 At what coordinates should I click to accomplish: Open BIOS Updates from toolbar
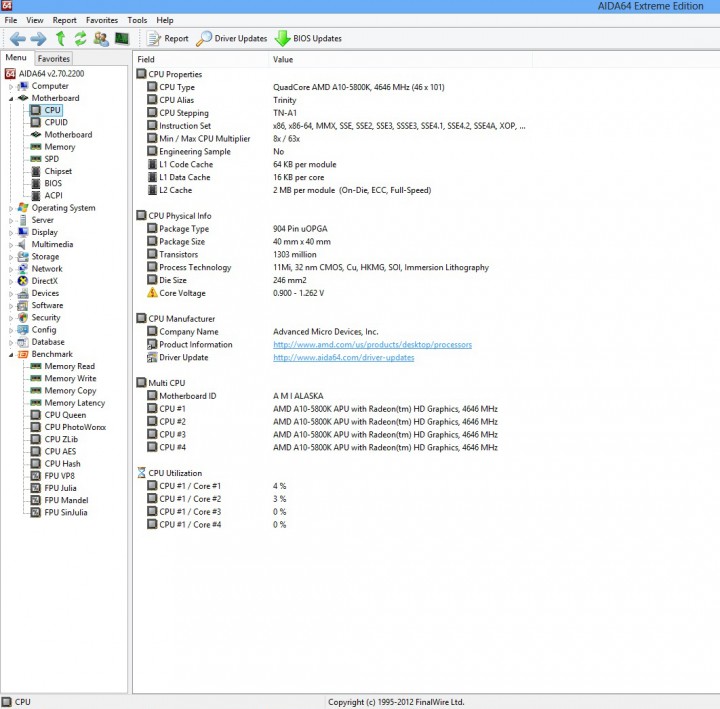tap(308, 39)
